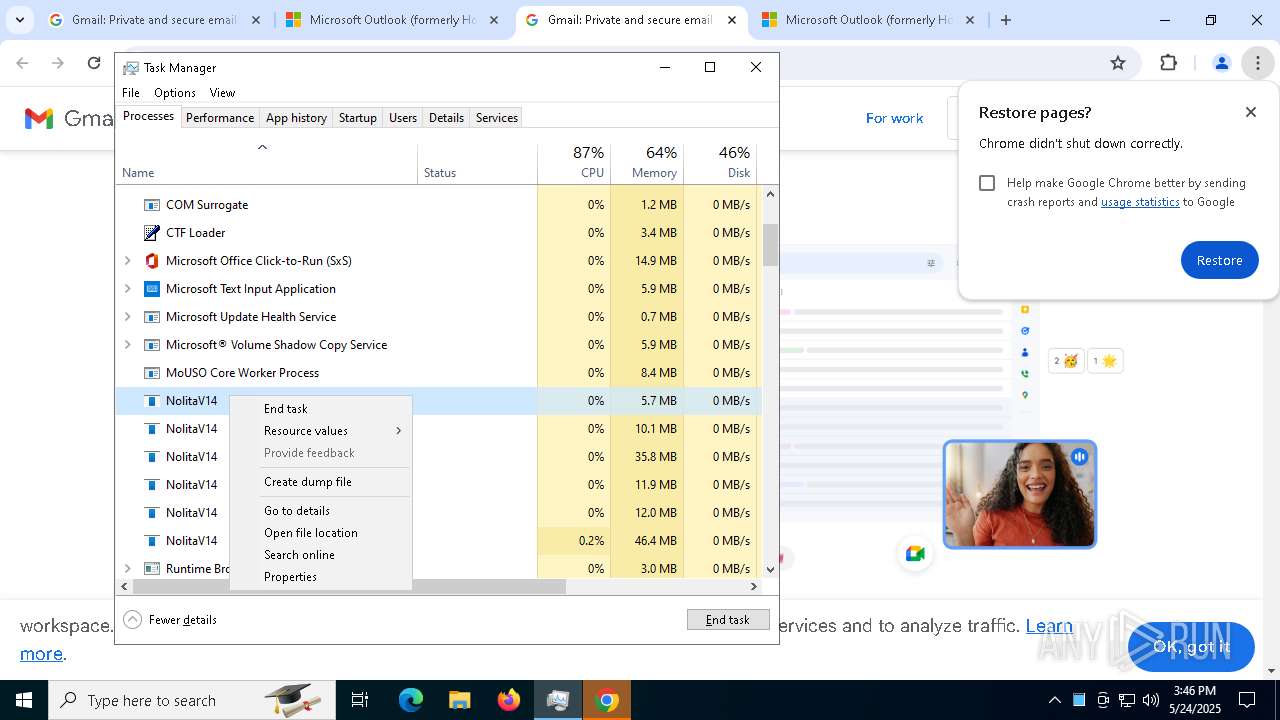This screenshot has height=720, width=1280.
Task: Switch to the Startup tab
Action: tap(357, 118)
